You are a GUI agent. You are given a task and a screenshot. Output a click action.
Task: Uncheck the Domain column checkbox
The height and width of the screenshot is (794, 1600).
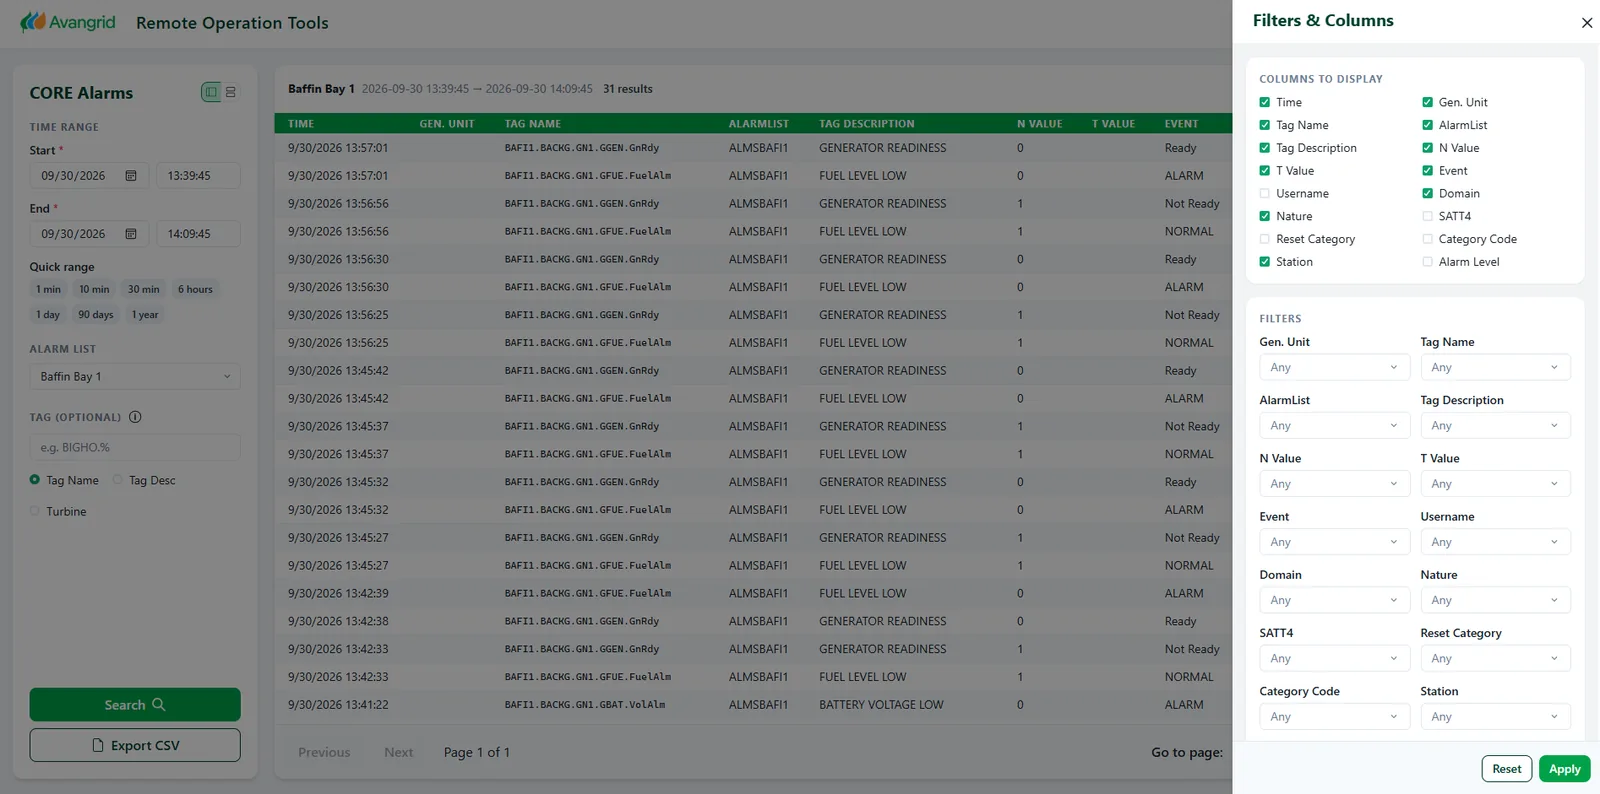pos(1428,193)
